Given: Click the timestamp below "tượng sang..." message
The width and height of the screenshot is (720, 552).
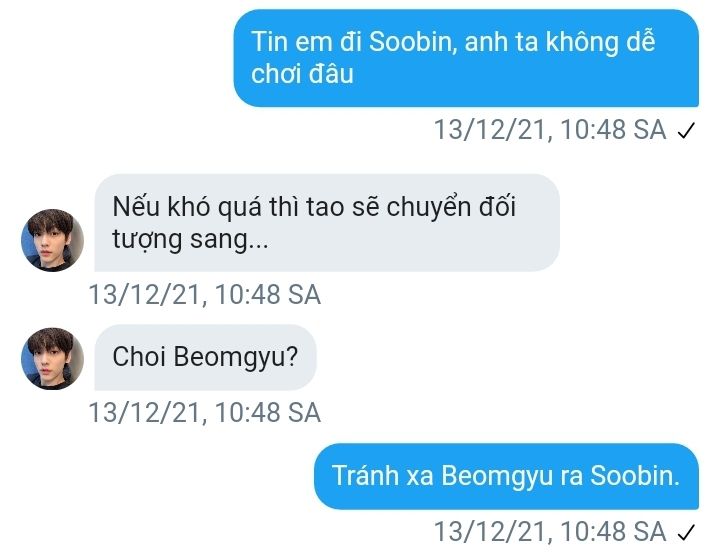Looking at the screenshot, I should point(205,294).
